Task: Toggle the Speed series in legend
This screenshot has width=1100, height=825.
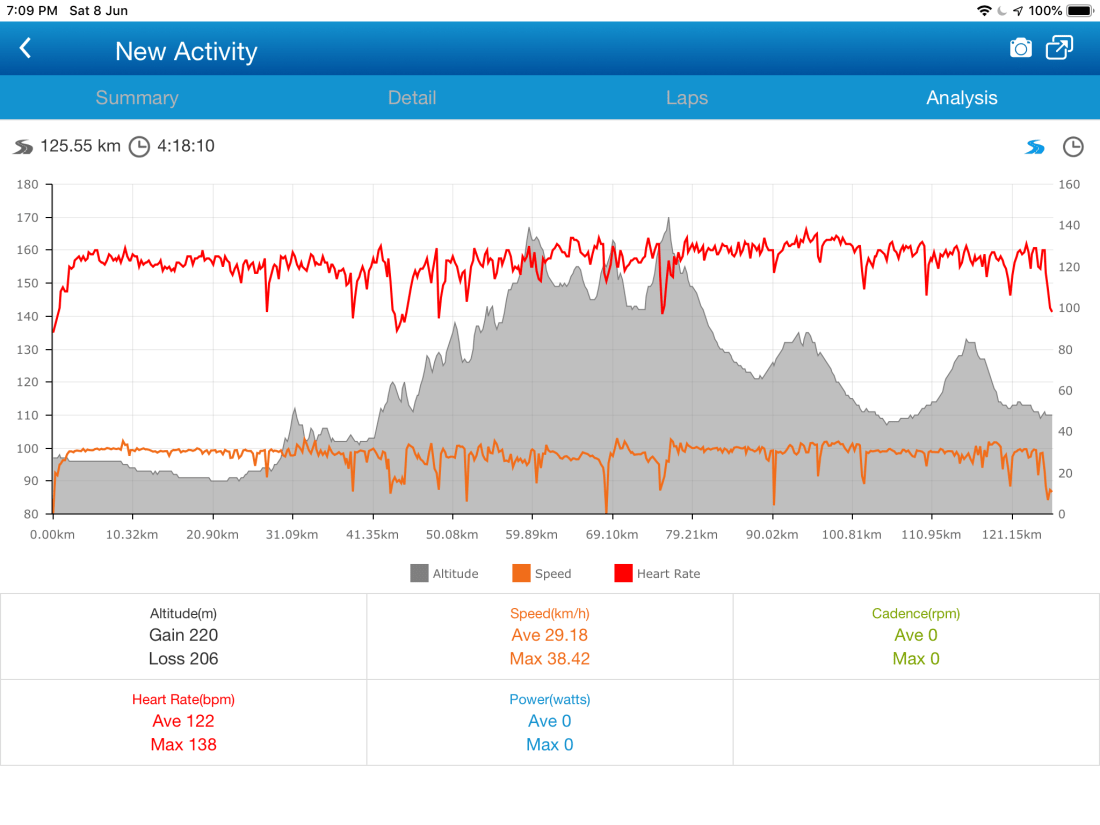Action: click(x=552, y=574)
